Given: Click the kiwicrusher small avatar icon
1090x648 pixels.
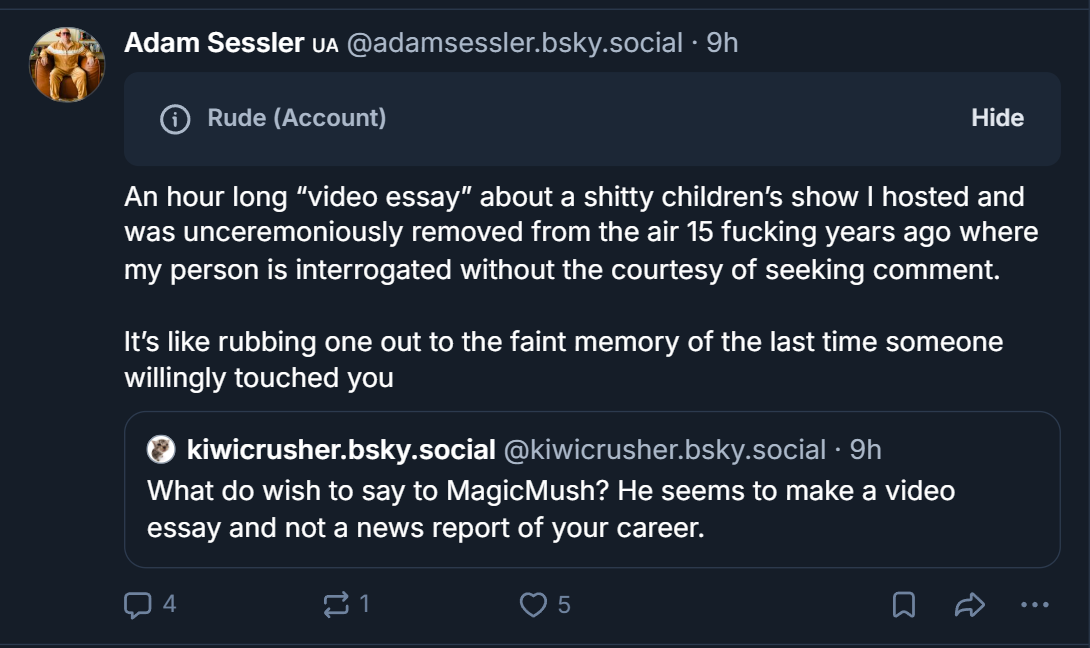Looking at the screenshot, I should (161, 449).
